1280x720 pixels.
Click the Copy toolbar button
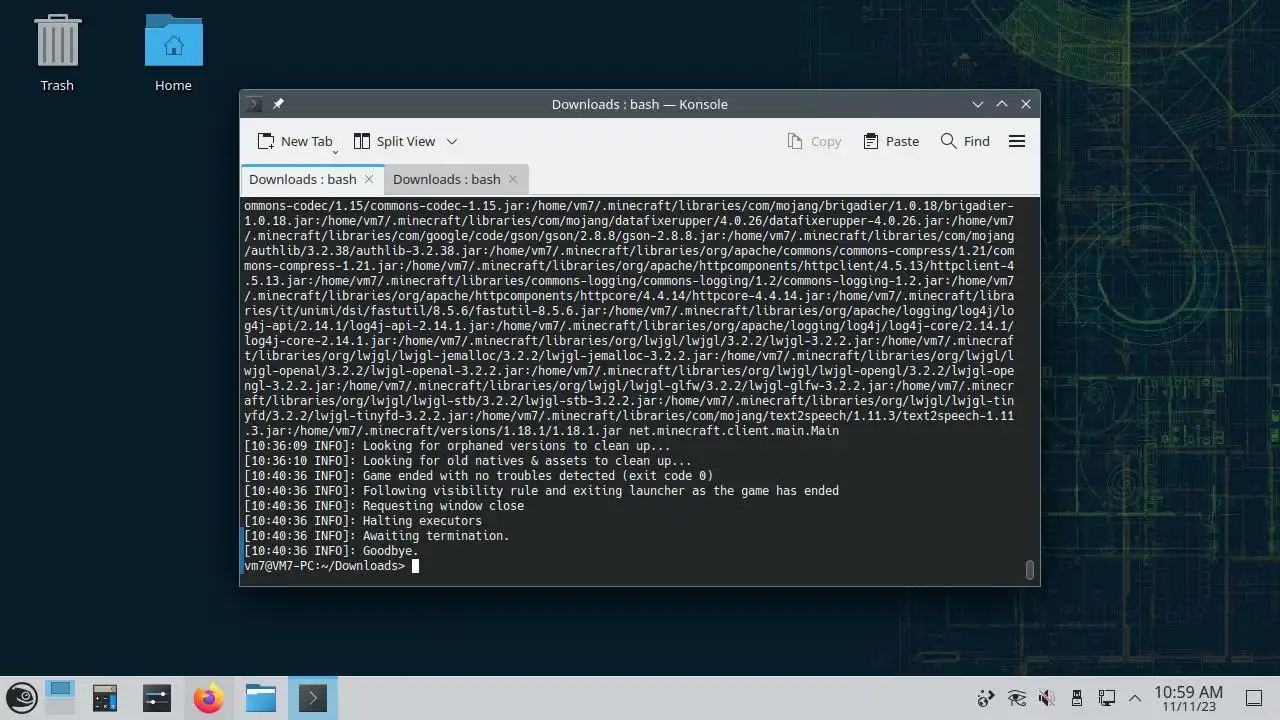814,141
